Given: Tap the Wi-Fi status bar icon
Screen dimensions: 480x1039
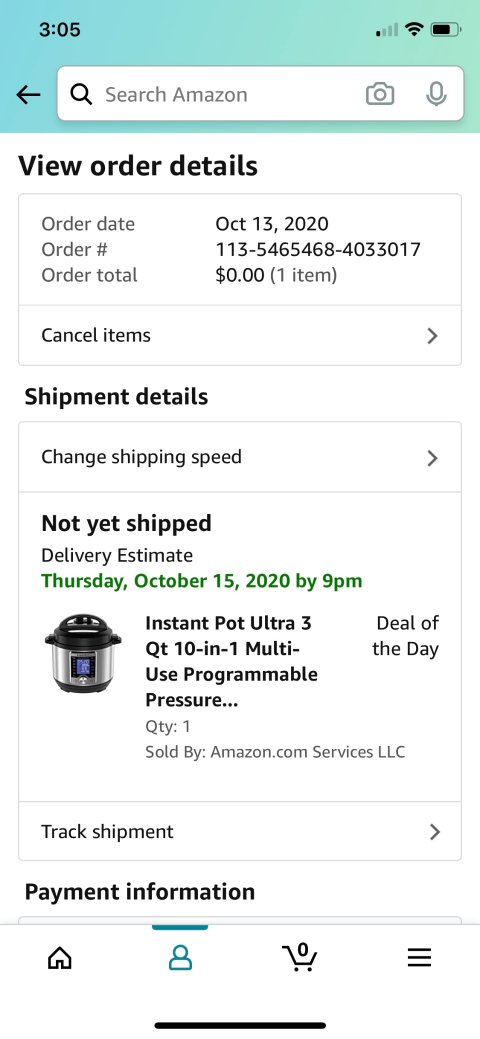Looking at the screenshot, I should [x=415, y=29].
